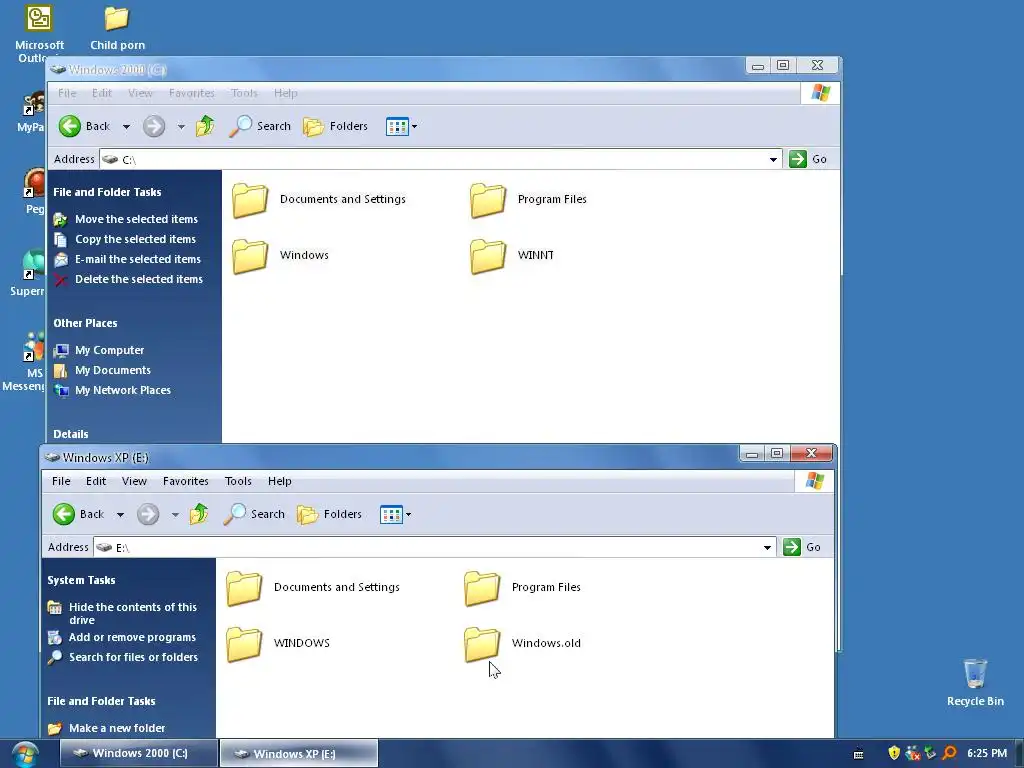
Task: Click address field containing C:\
Action: 441,159
